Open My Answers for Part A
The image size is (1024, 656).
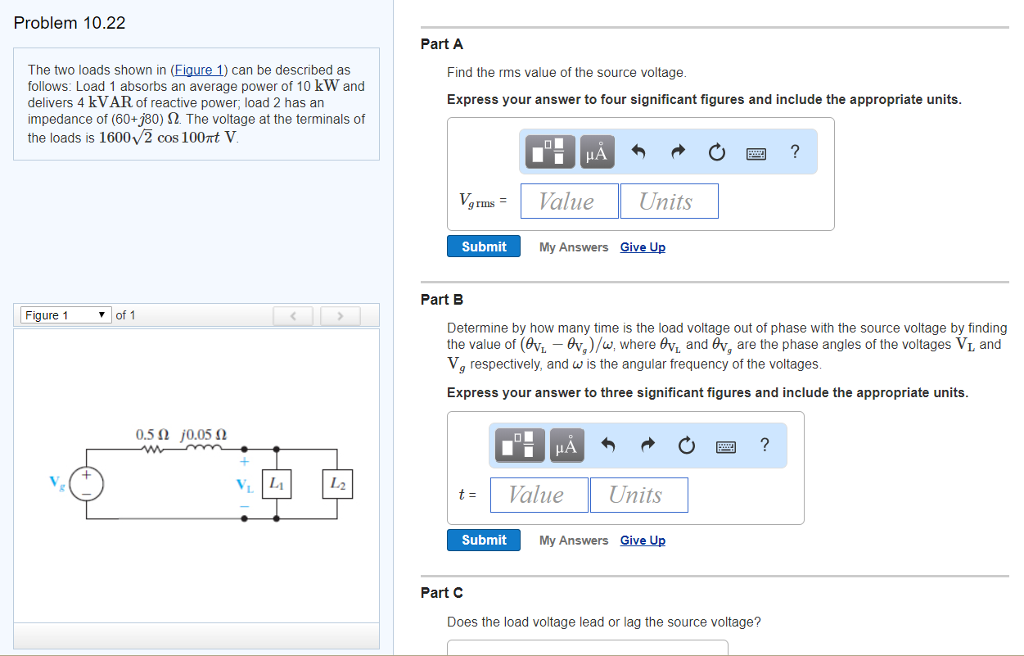[573, 246]
